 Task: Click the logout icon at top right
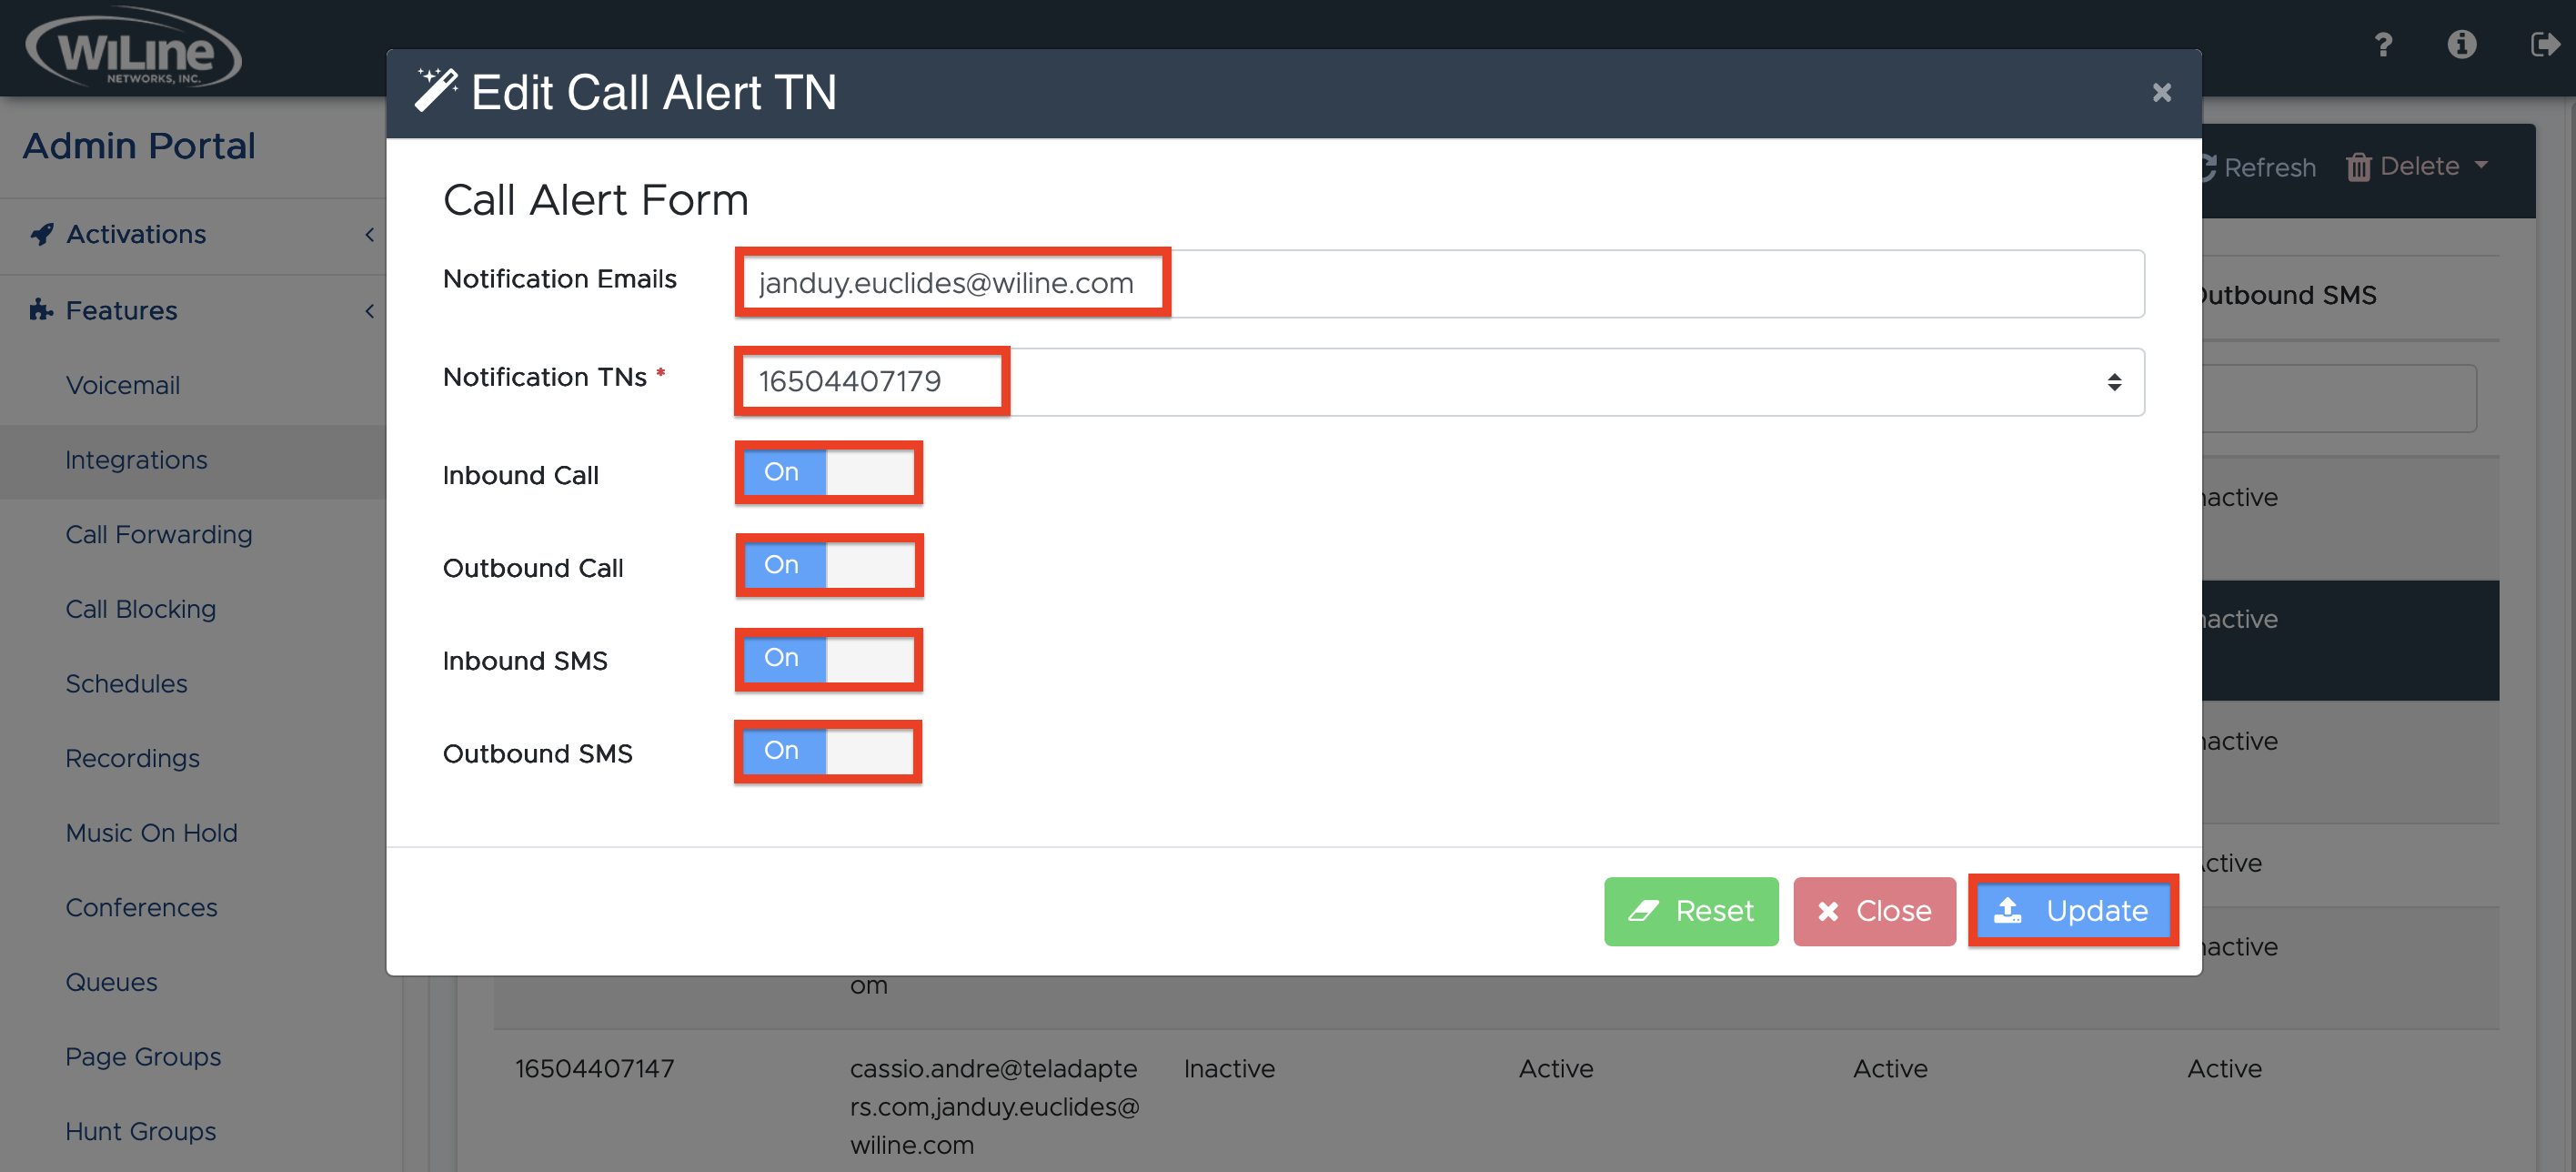(x=2545, y=45)
